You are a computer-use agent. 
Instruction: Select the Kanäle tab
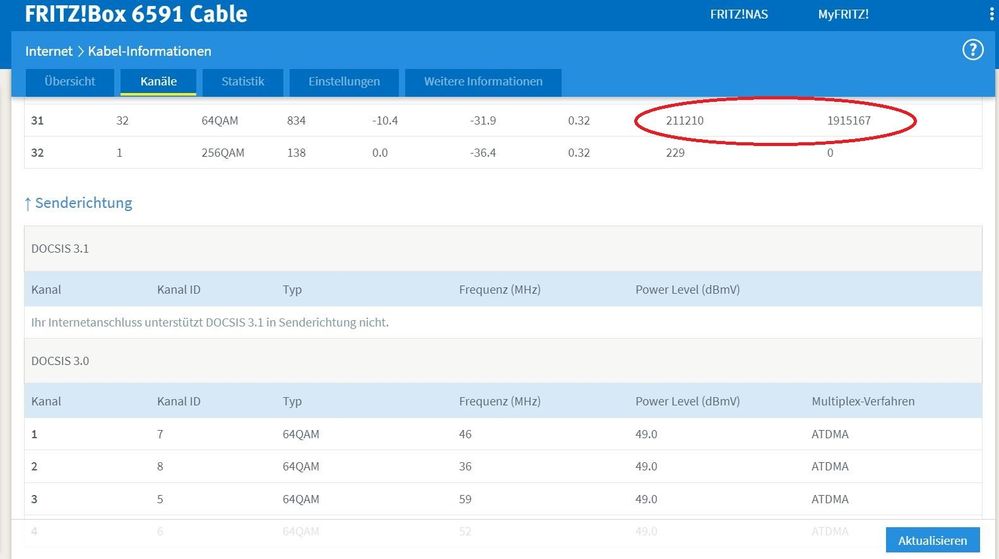158,82
